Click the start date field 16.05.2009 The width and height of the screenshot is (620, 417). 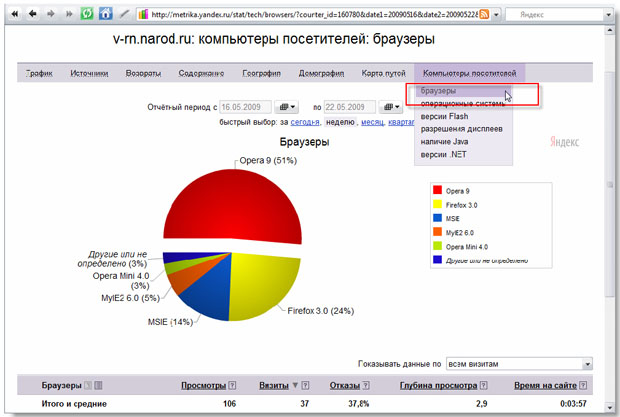(245, 107)
